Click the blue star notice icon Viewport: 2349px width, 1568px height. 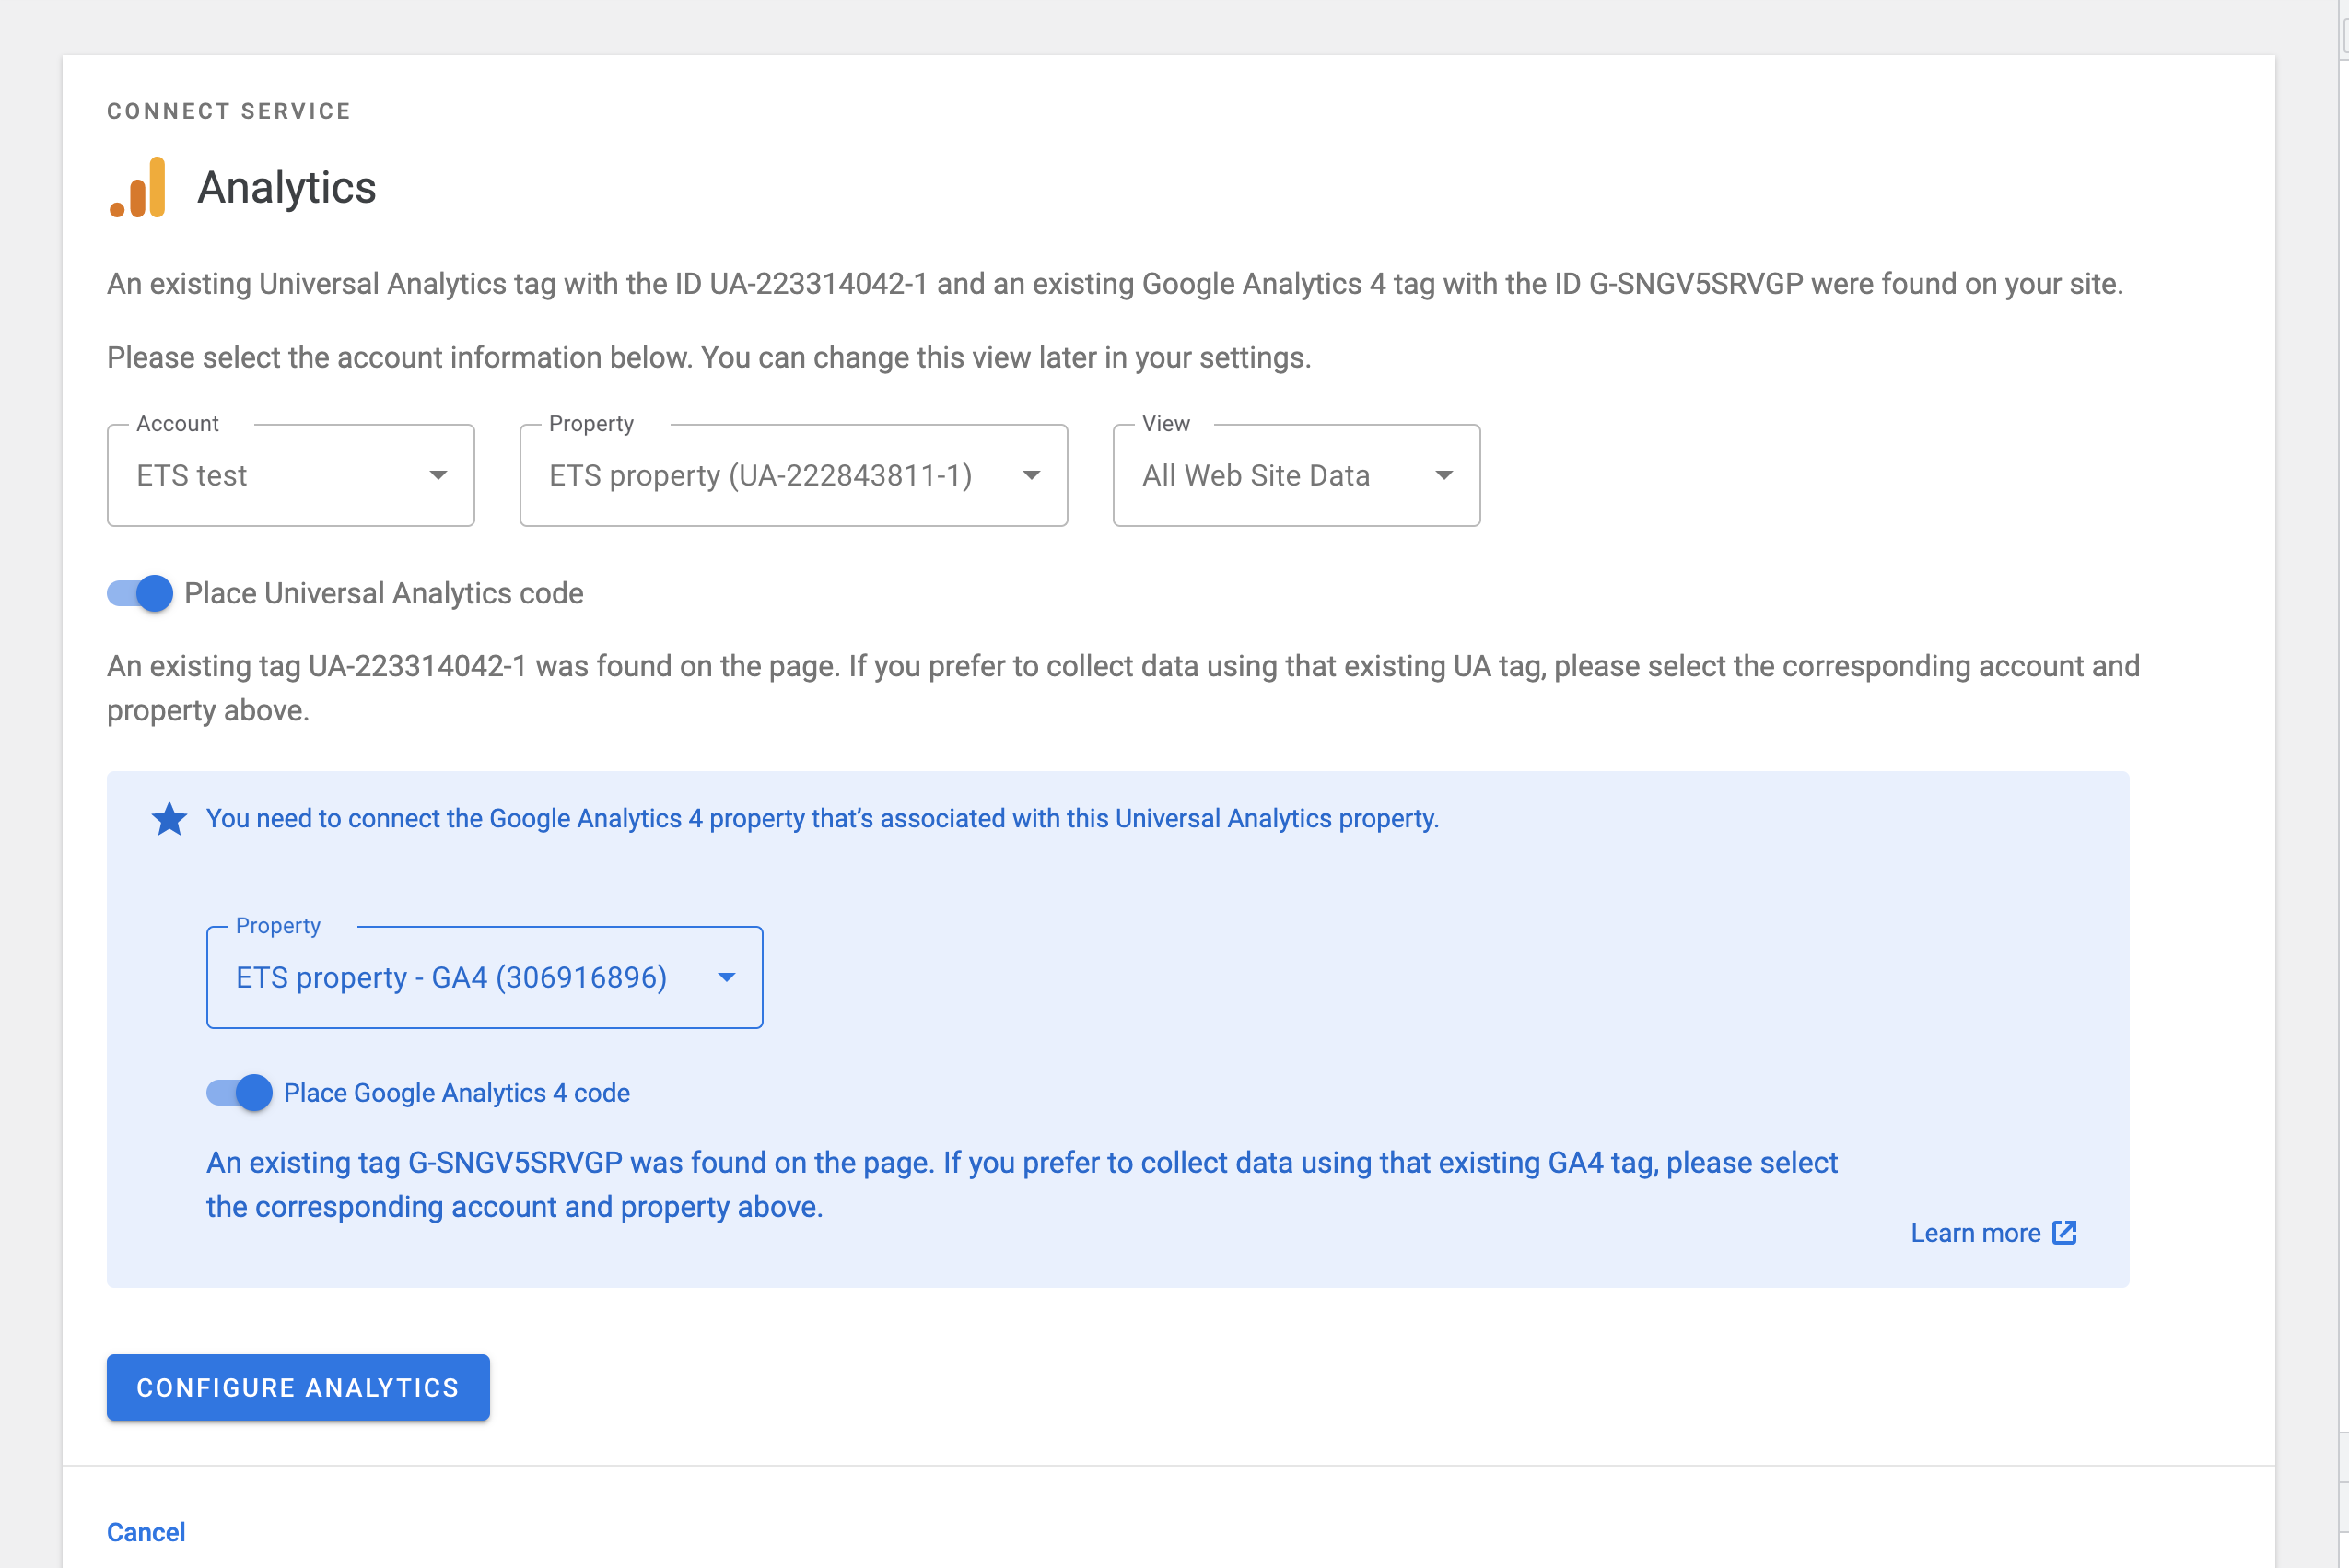(x=169, y=819)
